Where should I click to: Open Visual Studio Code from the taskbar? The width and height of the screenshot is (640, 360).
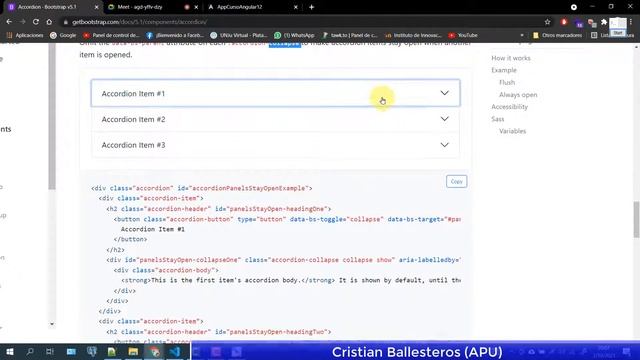pyautogui.click(x=175, y=351)
